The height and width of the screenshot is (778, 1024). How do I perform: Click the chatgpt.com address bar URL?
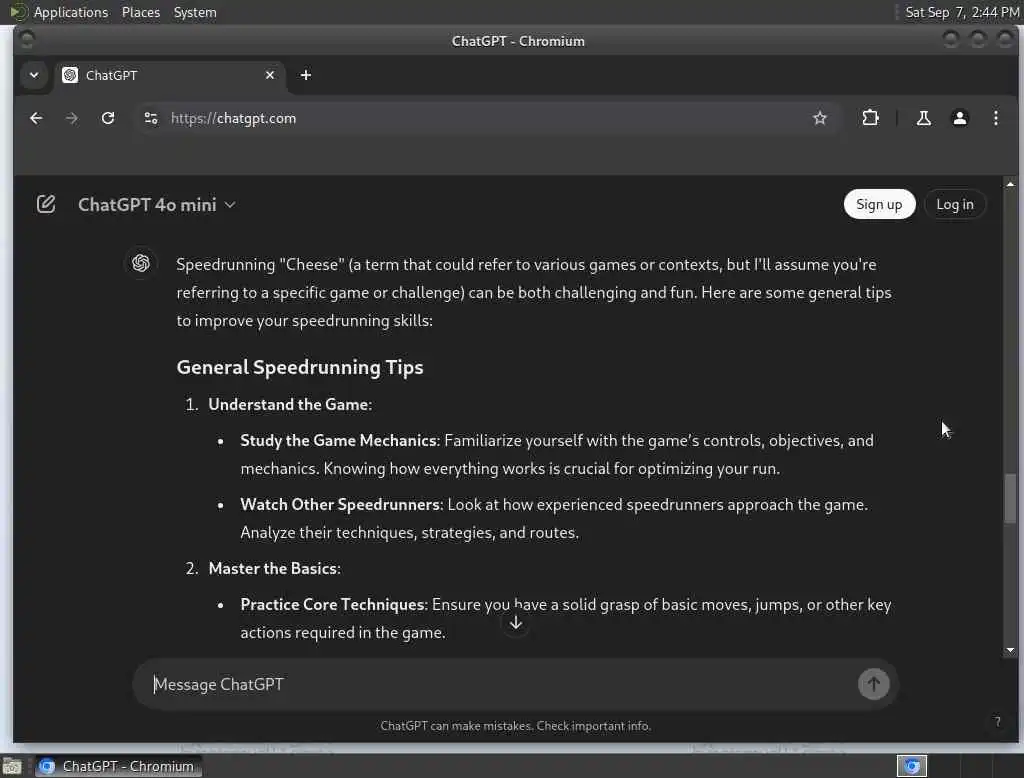(x=233, y=118)
